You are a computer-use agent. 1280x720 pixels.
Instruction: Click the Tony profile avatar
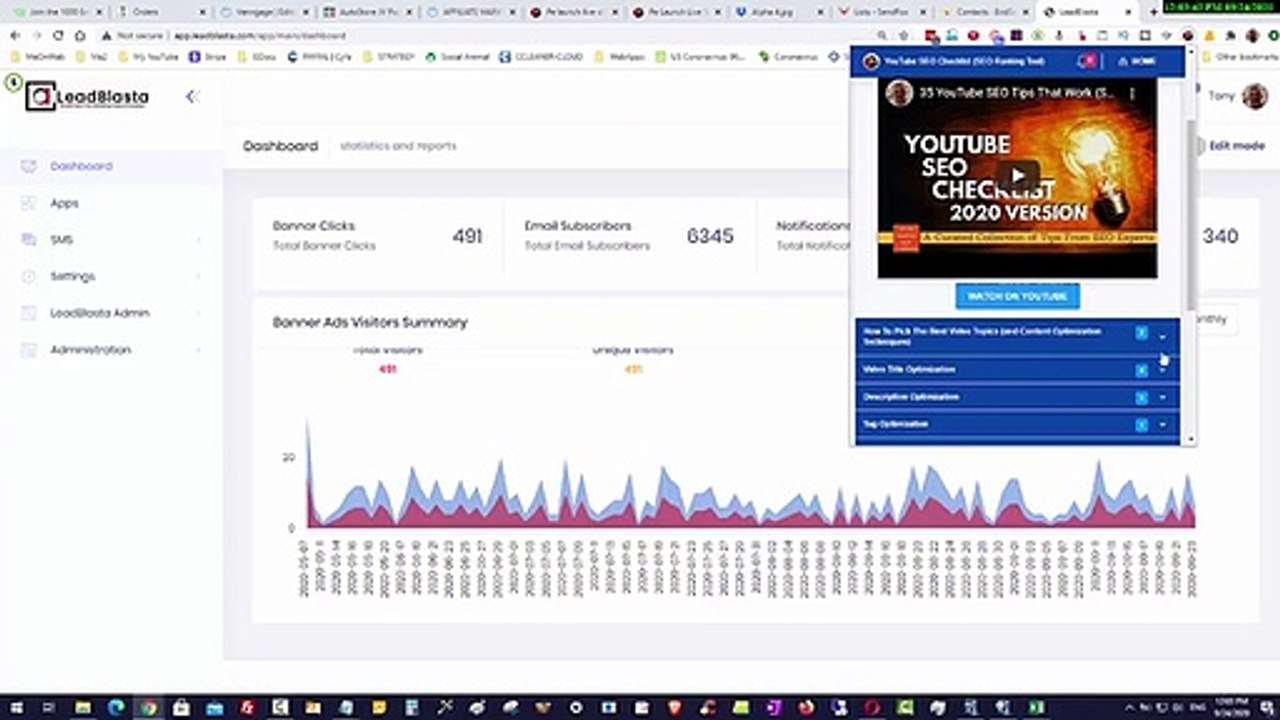tap(1255, 96)
